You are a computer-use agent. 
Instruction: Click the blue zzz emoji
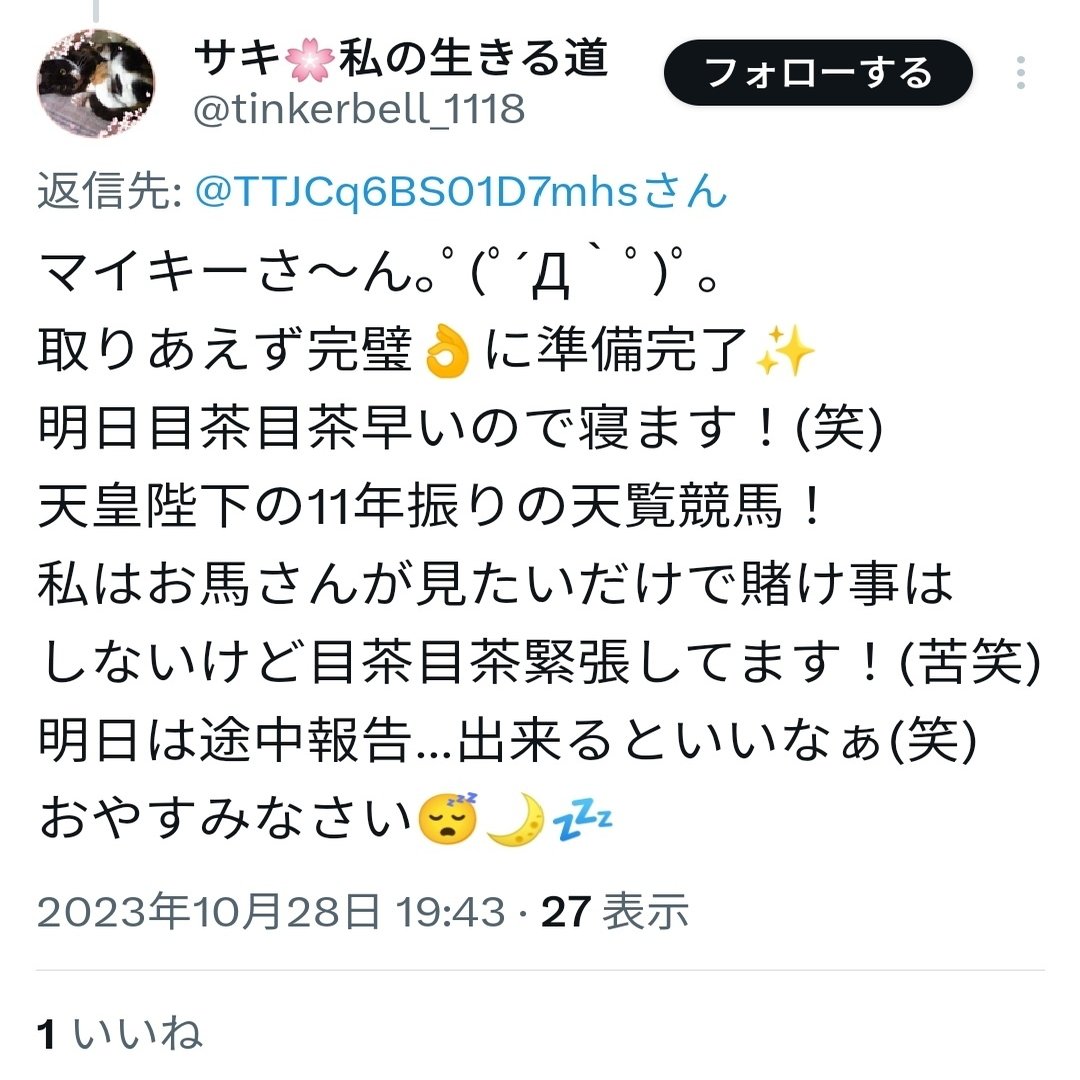pyautogui.click(x=582, y=818)
